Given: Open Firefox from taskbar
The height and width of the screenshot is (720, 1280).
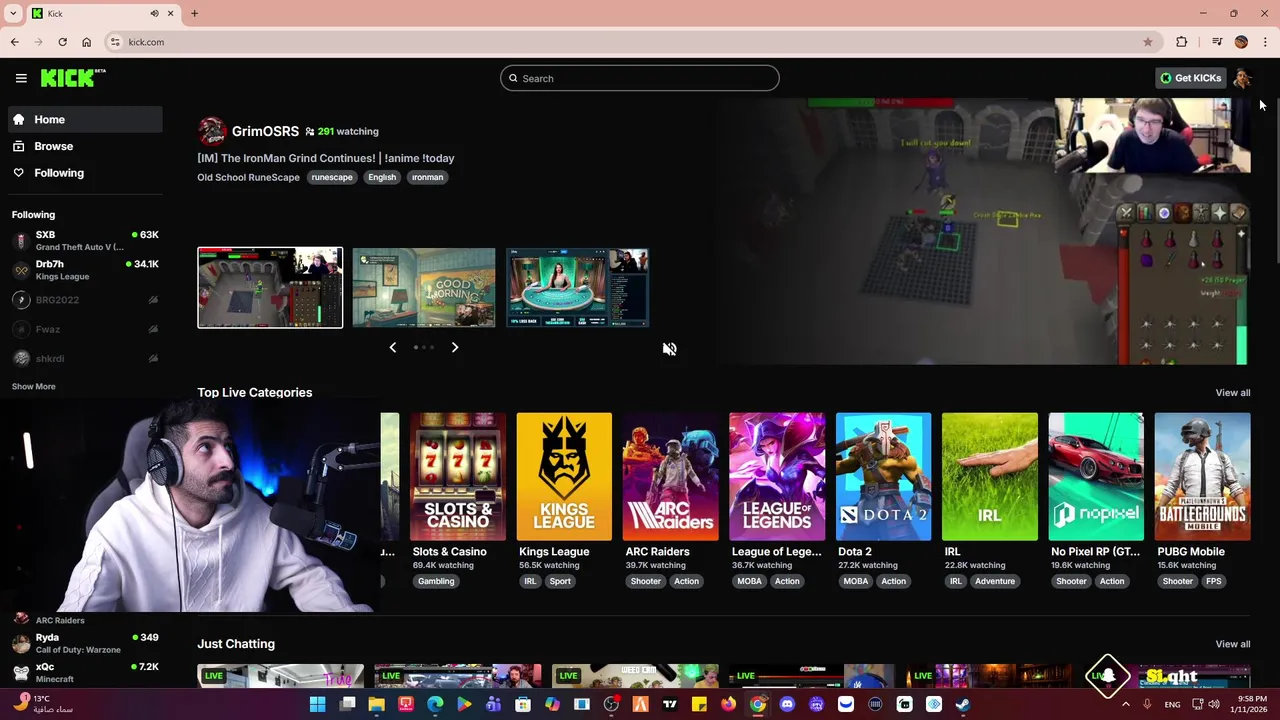Looking at the screenshot, I should click(728, 704).
